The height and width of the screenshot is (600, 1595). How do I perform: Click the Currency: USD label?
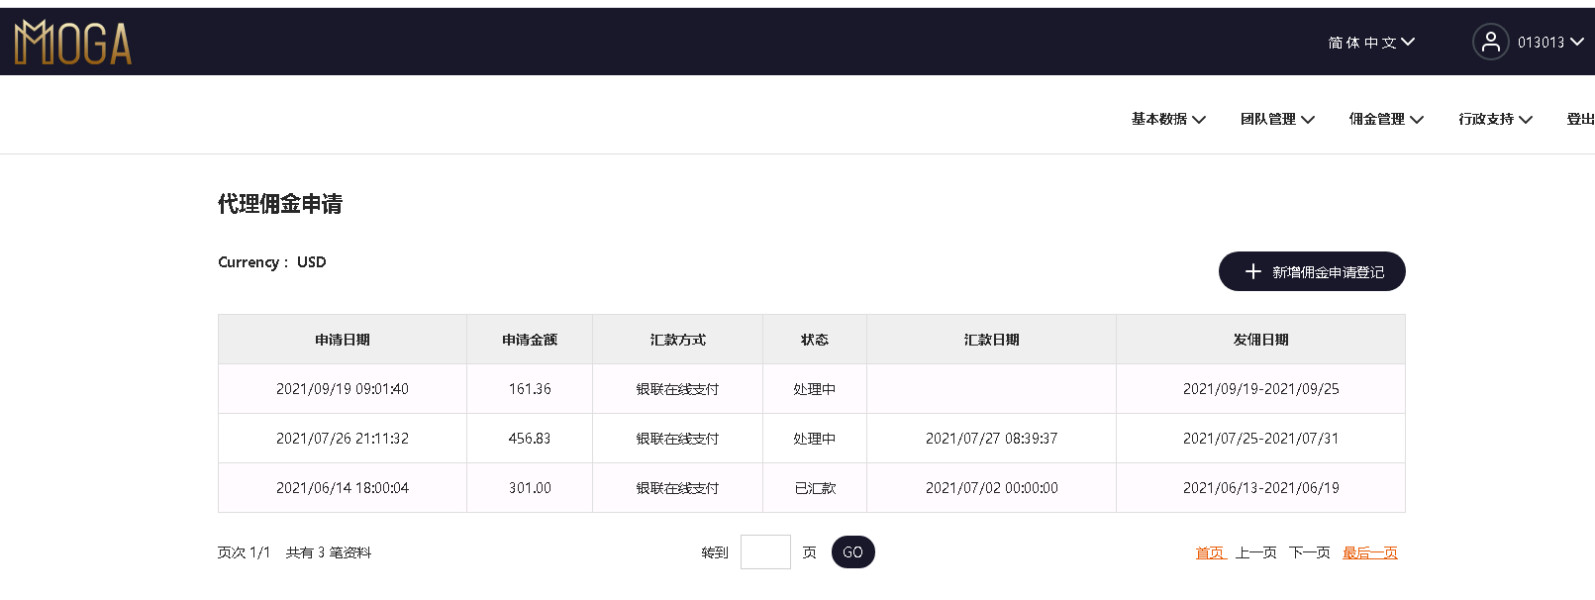point(272,262)
